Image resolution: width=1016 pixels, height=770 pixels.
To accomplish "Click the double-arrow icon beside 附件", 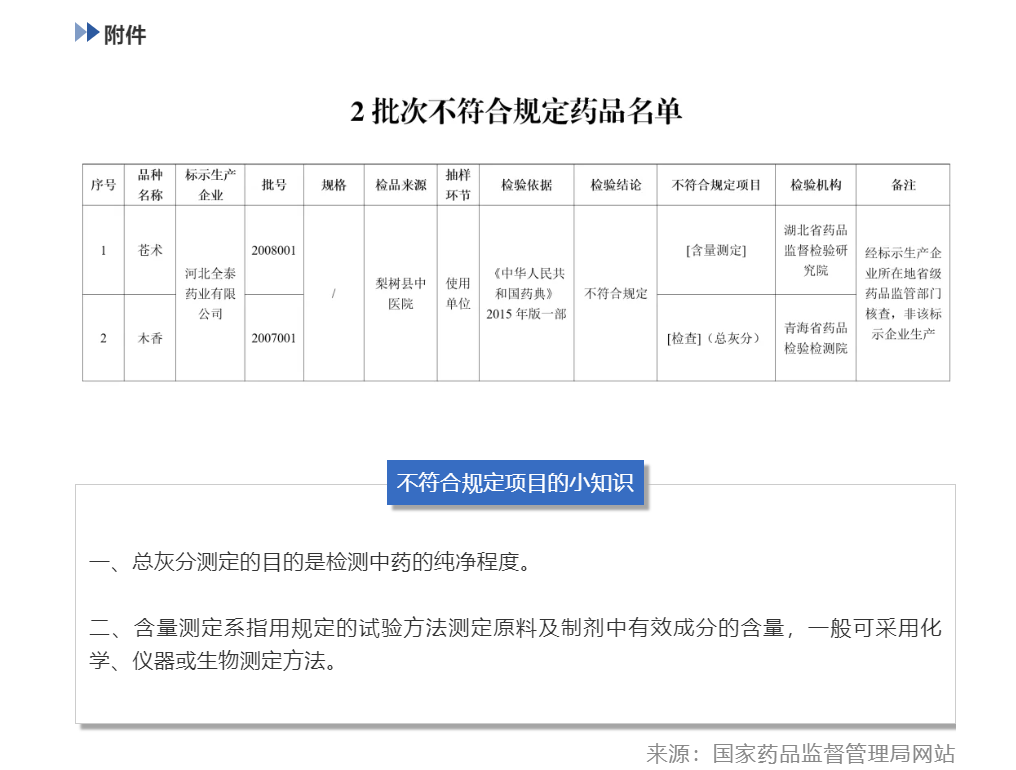I will click(87, 32).
